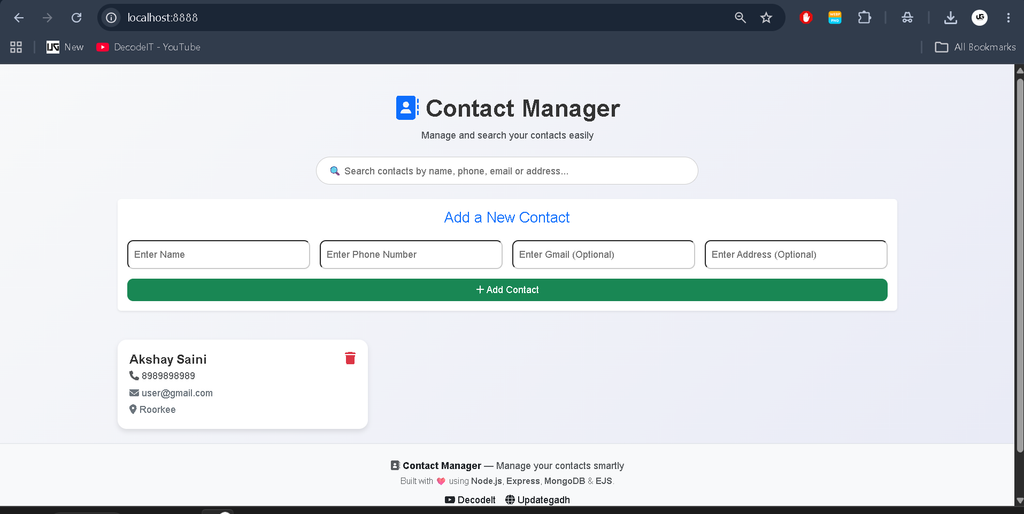The height and width of the screenshot is (514, 1024).
Task: Click the Enter Gmail (Optional) field
Action: click(603, 254)
